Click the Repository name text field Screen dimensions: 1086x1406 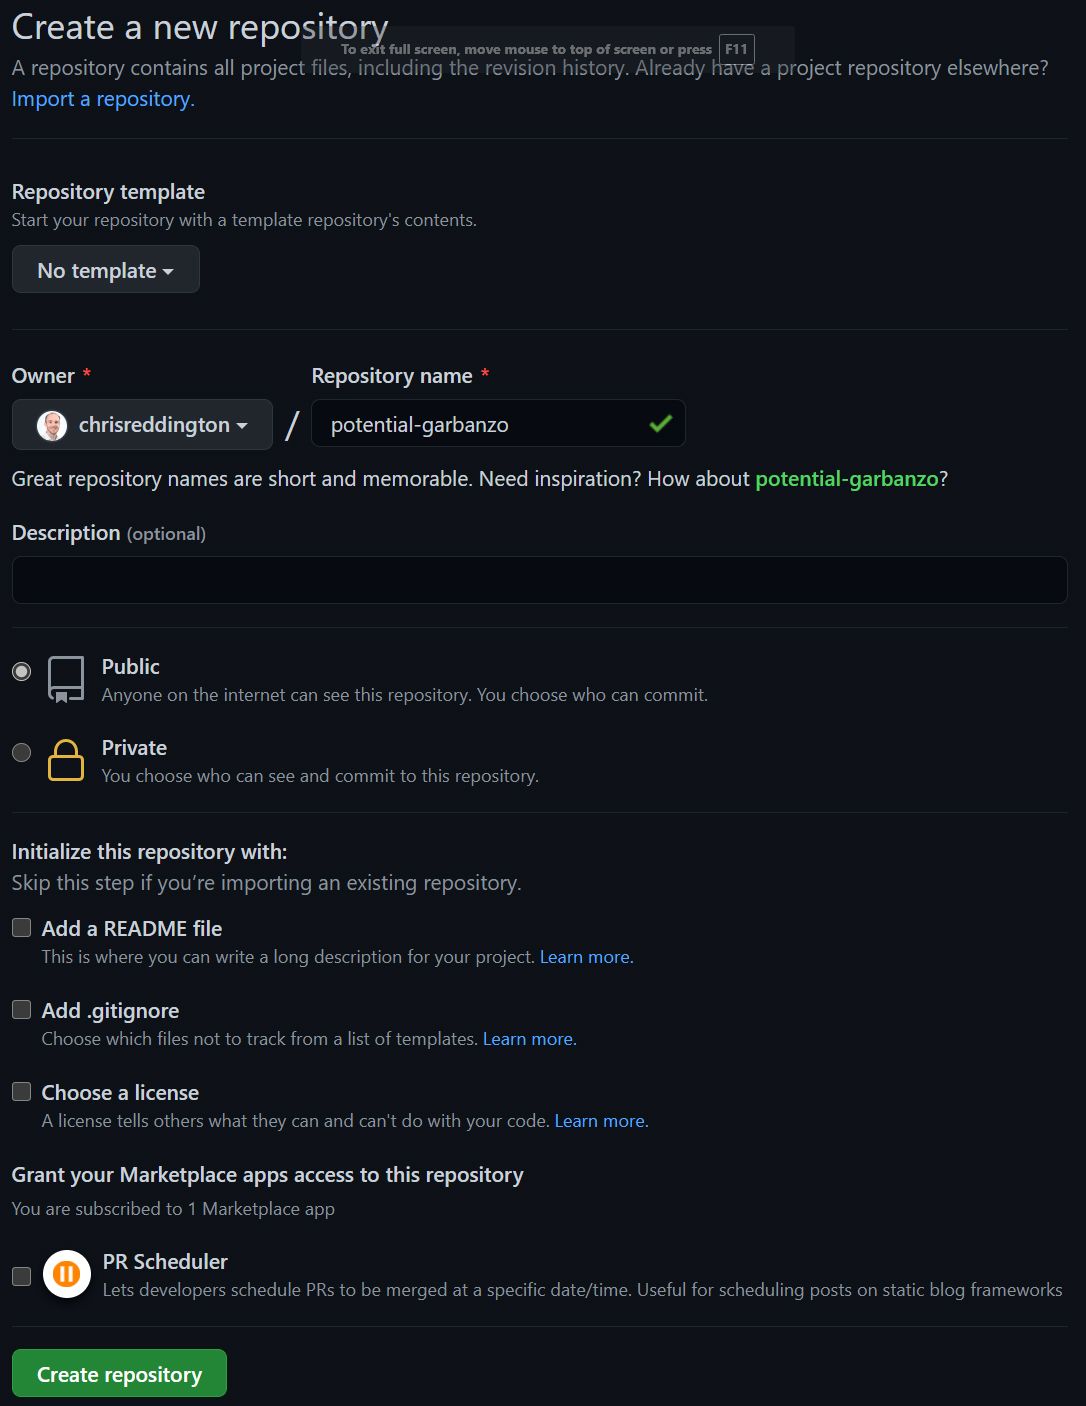tap(480, 423)
